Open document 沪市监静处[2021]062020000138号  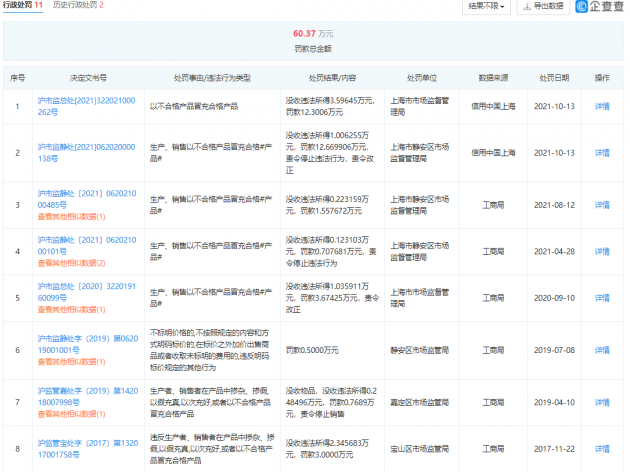86,153
